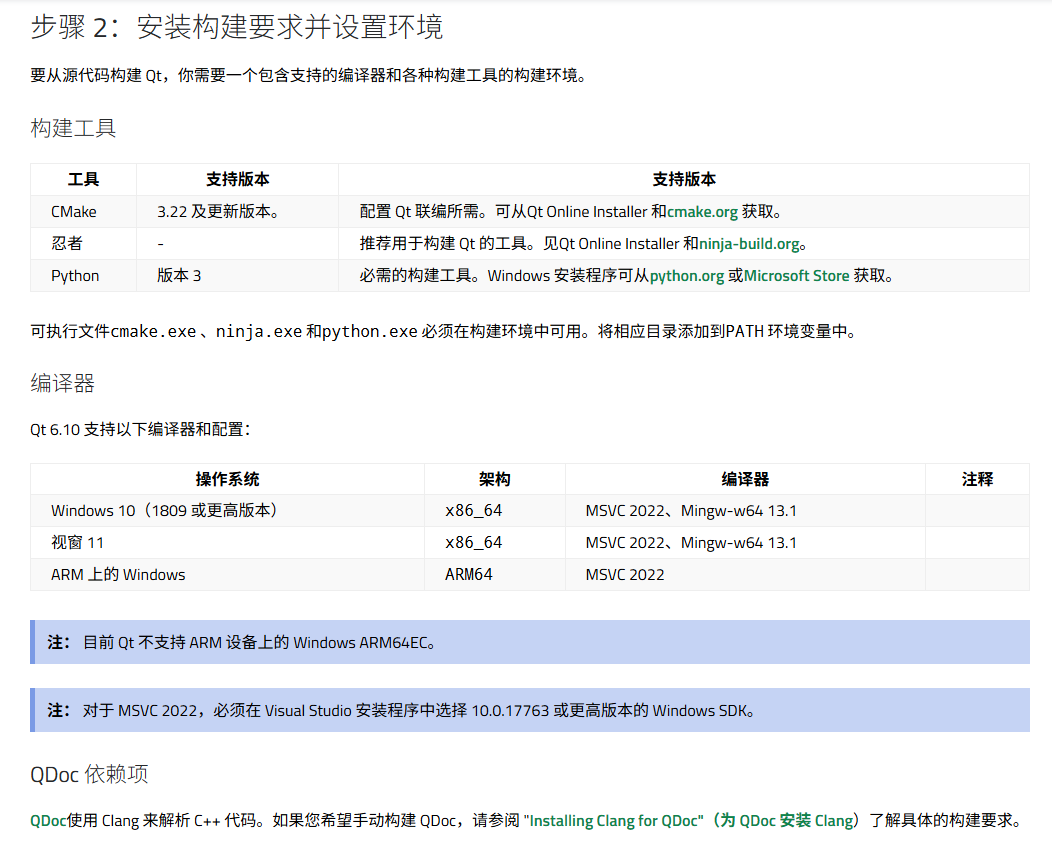Click the 操作系统 column header
The width and height of the screenshot is (1052, 861).
pos(228,479)
